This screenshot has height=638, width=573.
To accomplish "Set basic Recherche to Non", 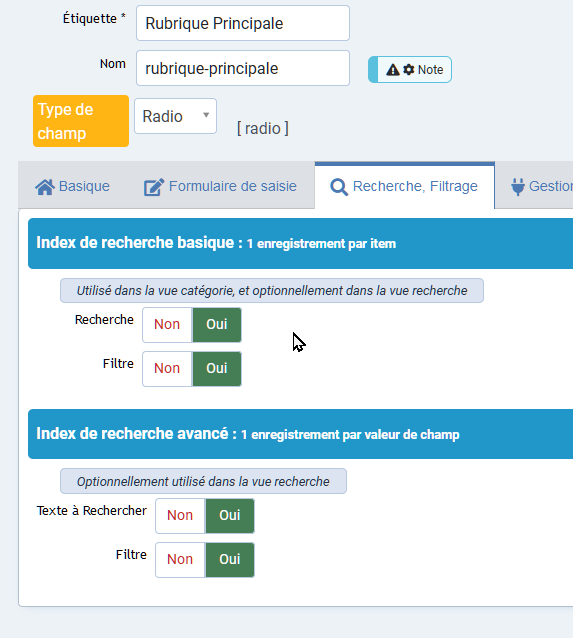I will (167, 325).
